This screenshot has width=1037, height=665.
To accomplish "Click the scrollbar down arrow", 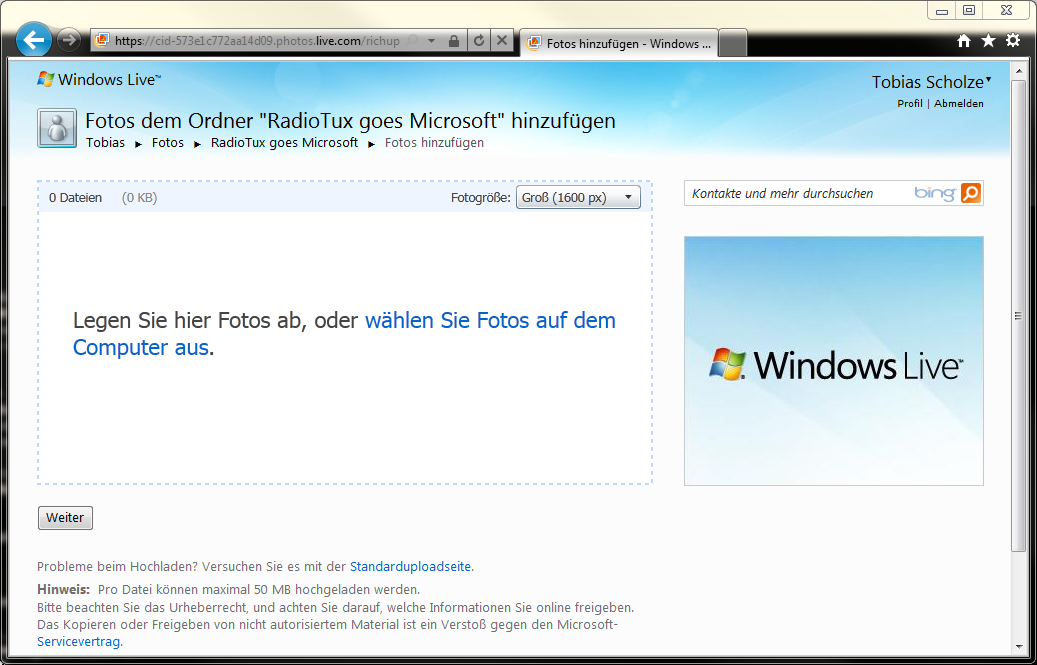I will tap(1018, 647).
